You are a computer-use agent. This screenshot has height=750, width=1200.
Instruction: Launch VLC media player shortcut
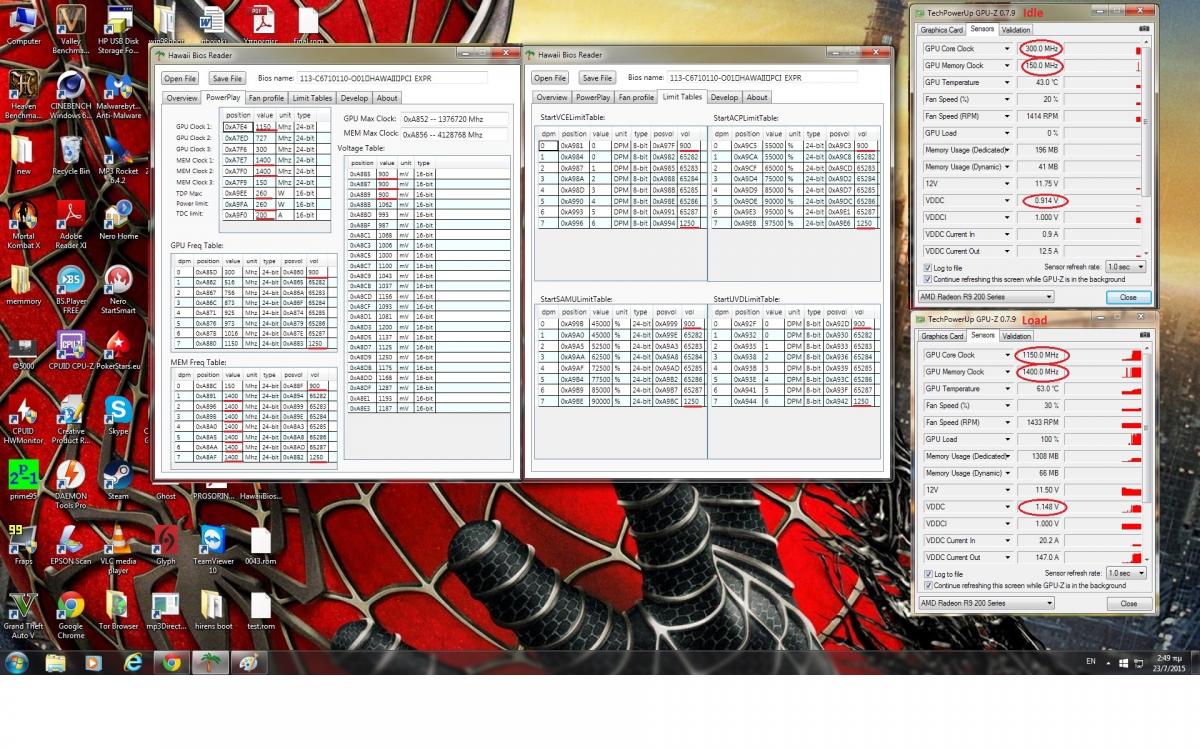click(119, 550)
